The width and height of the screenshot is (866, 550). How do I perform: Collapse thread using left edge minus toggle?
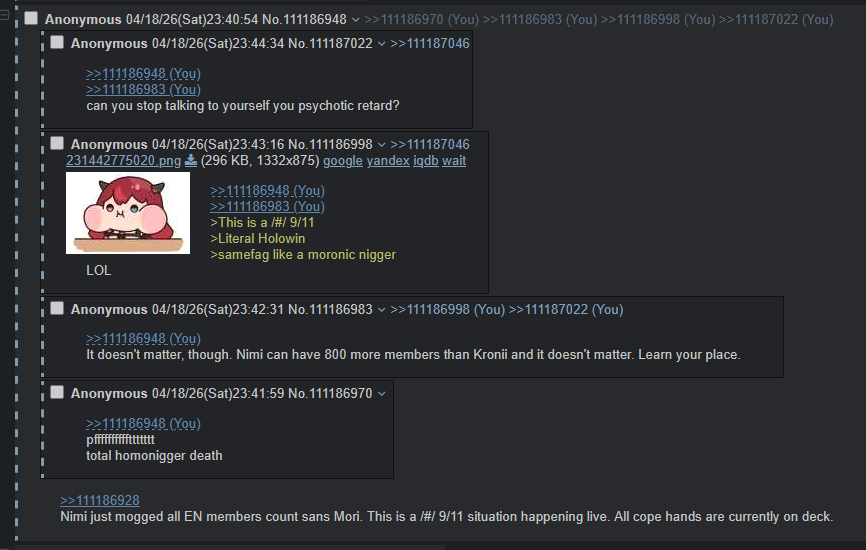(4, 15)
